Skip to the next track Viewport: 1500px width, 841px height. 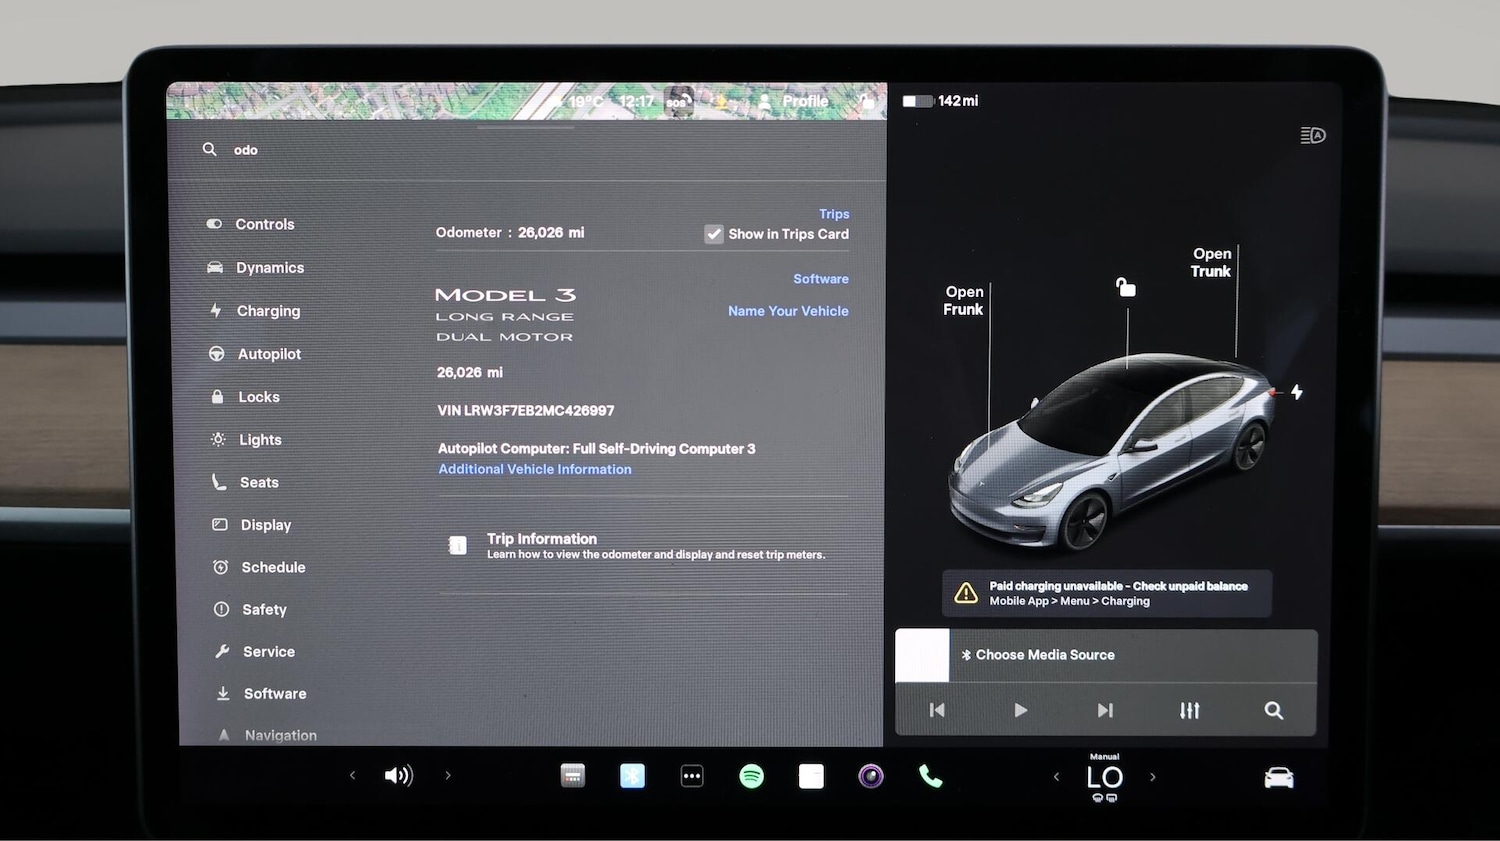(x=1105, y=710)
